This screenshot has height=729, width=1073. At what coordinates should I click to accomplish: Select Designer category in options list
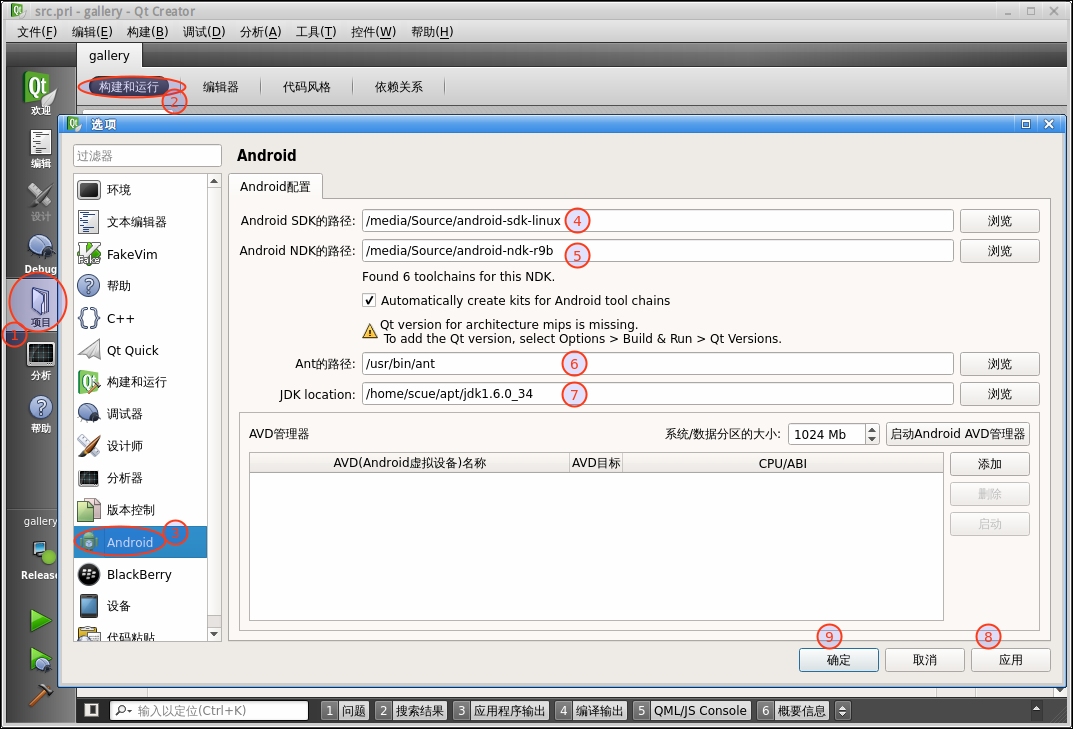pyautogui.click(x=140, y=446)
